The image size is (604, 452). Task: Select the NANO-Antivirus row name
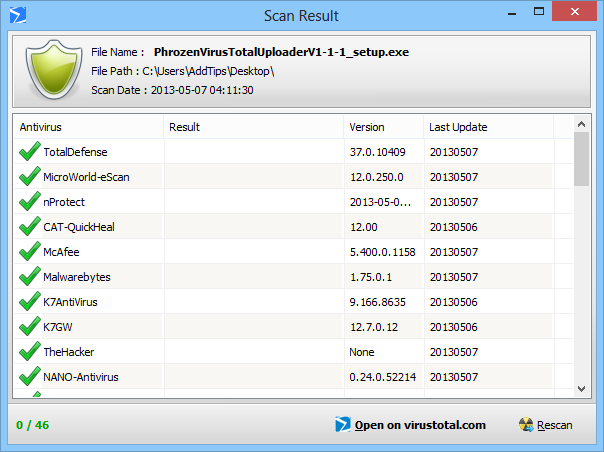[x=81, y=377]
